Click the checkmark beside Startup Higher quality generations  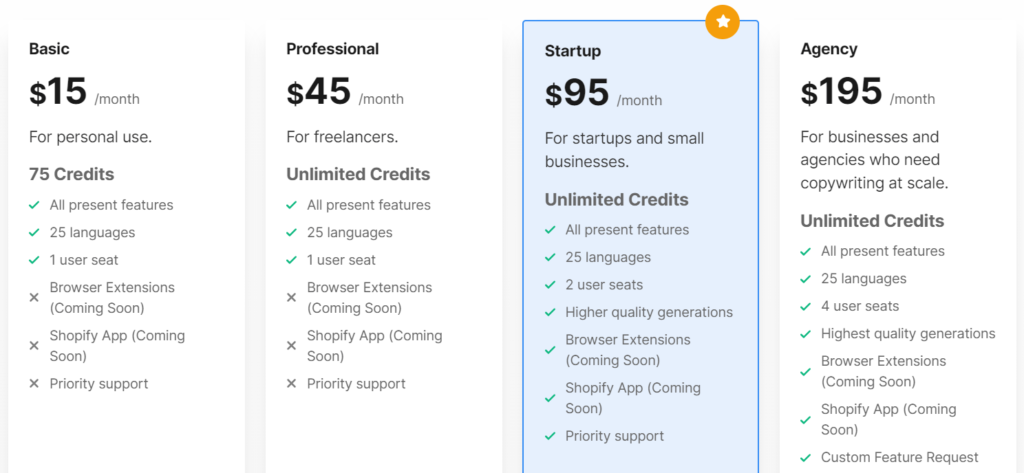coord(550,312)
